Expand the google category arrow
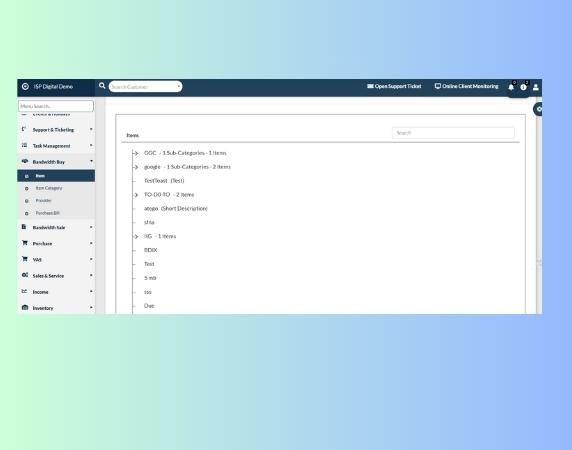Viewport: 572px width, 450px height. coord(136,167)
